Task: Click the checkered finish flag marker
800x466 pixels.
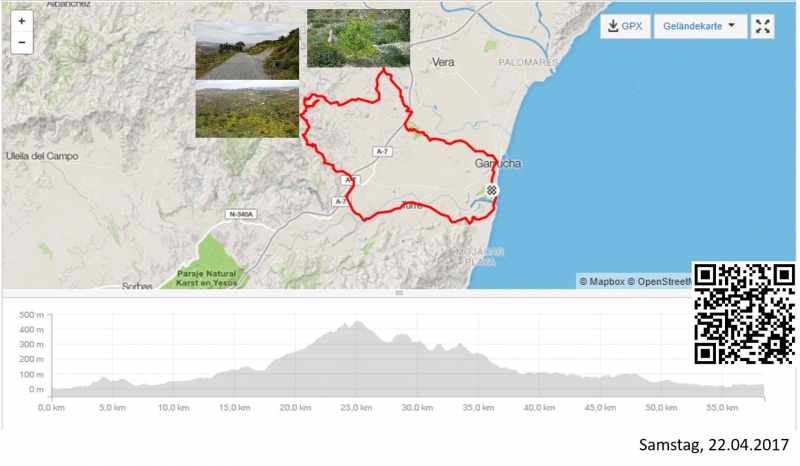Action: (492, 190)
